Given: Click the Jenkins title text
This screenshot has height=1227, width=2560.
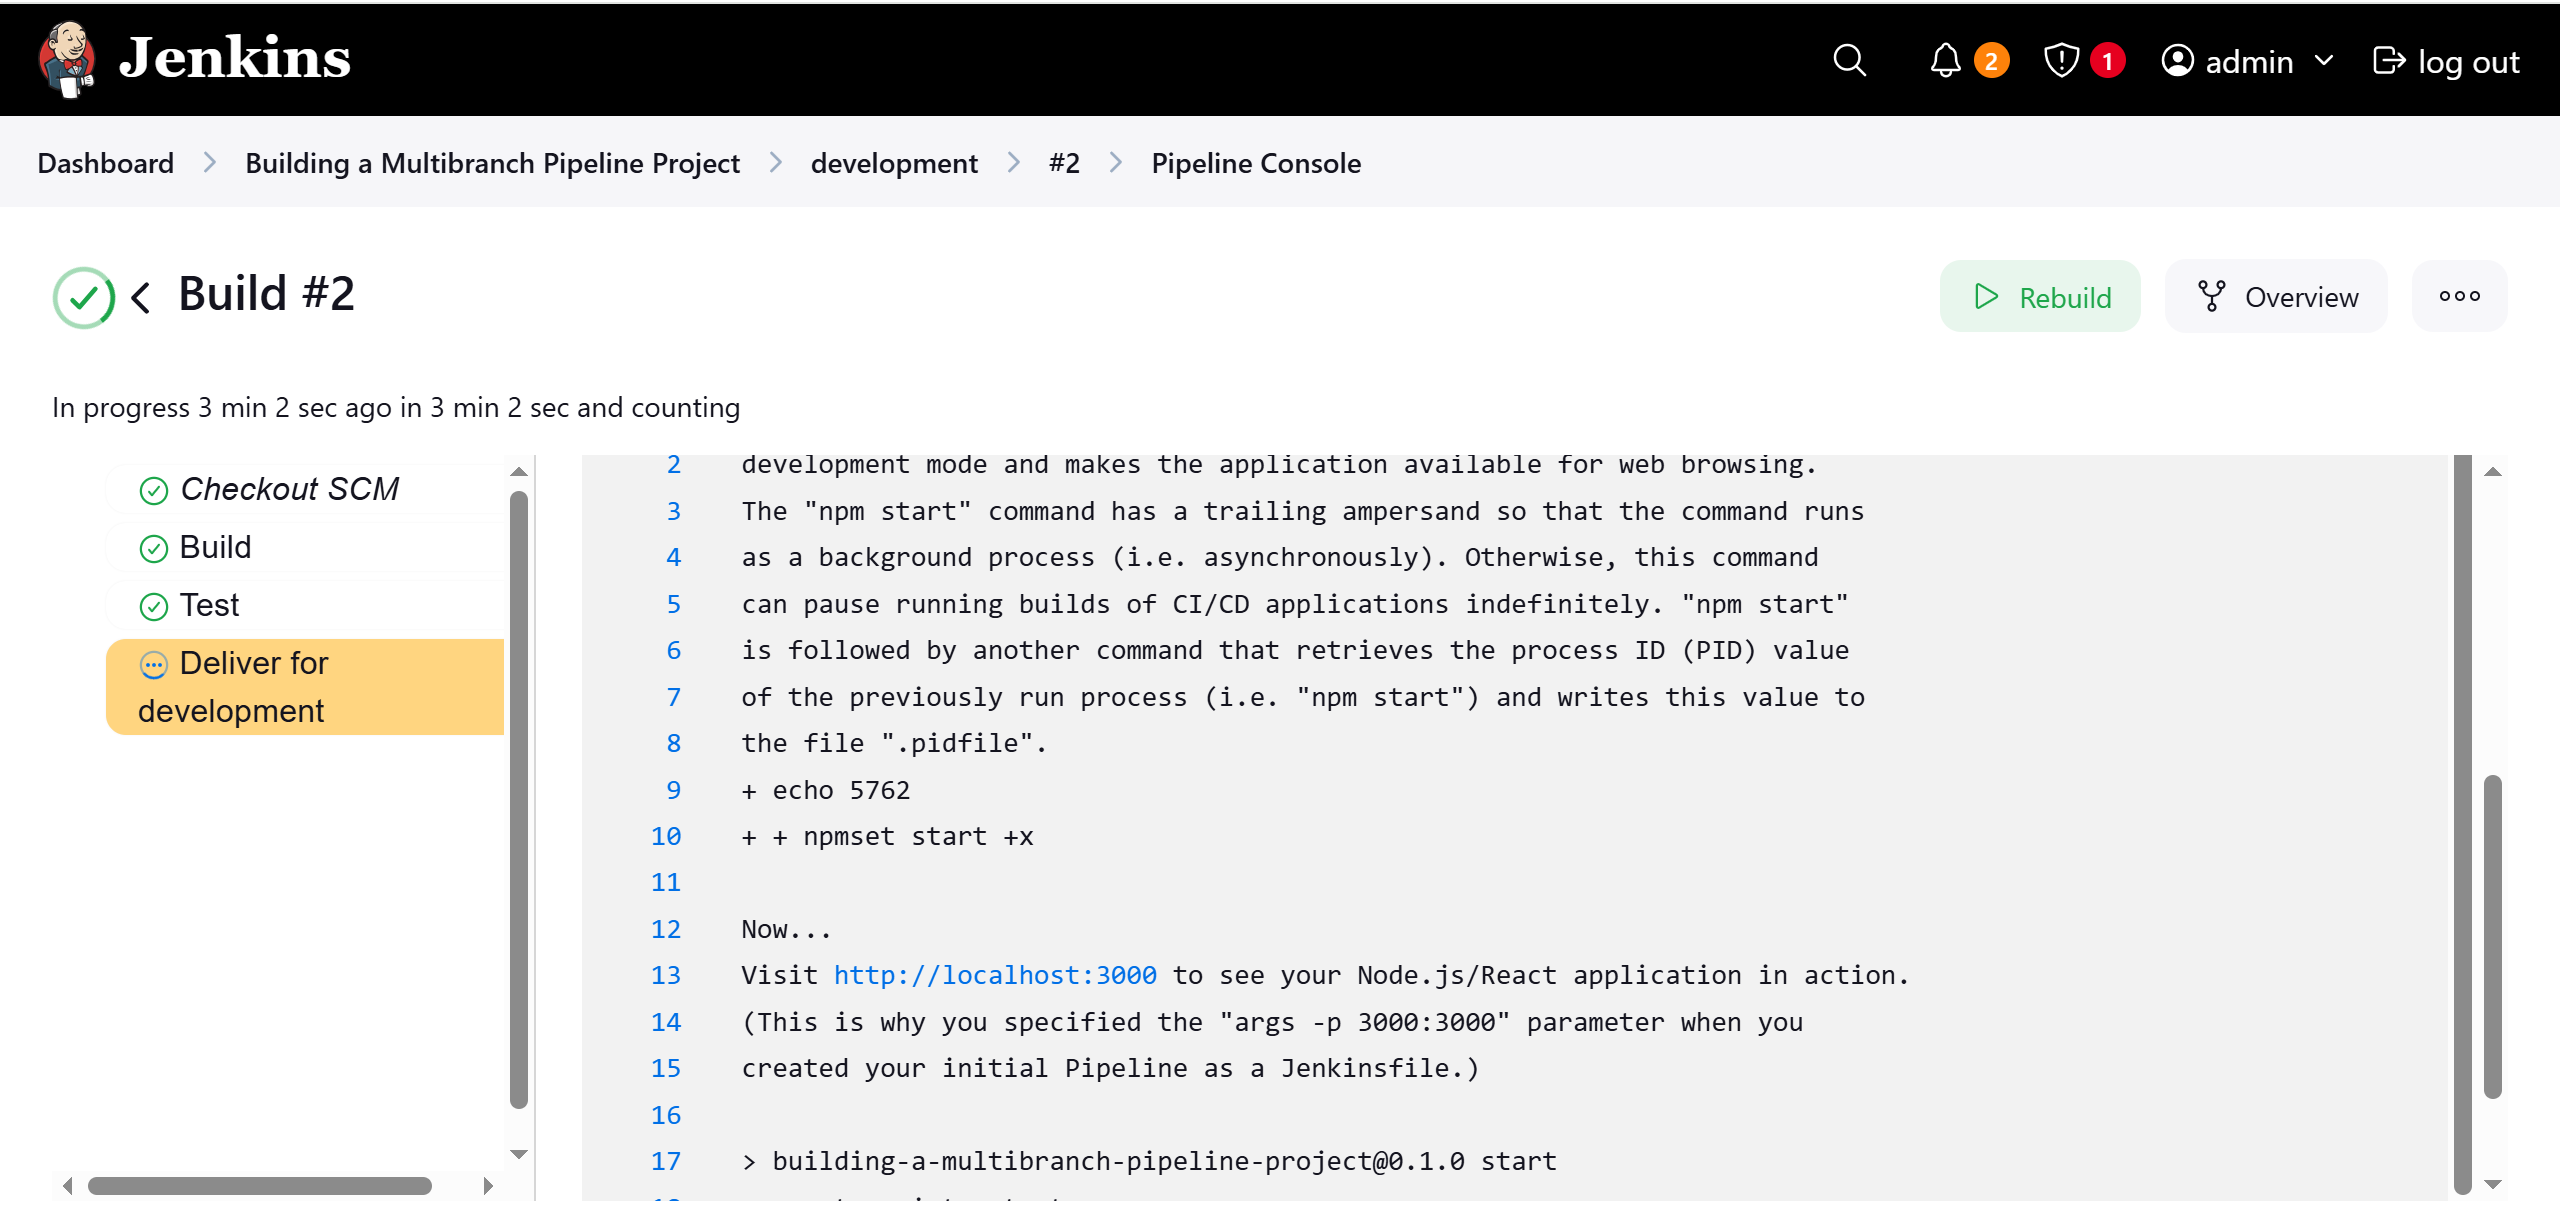Looking at the screenshot, I should pyautogui.click(x=234, y=58).
